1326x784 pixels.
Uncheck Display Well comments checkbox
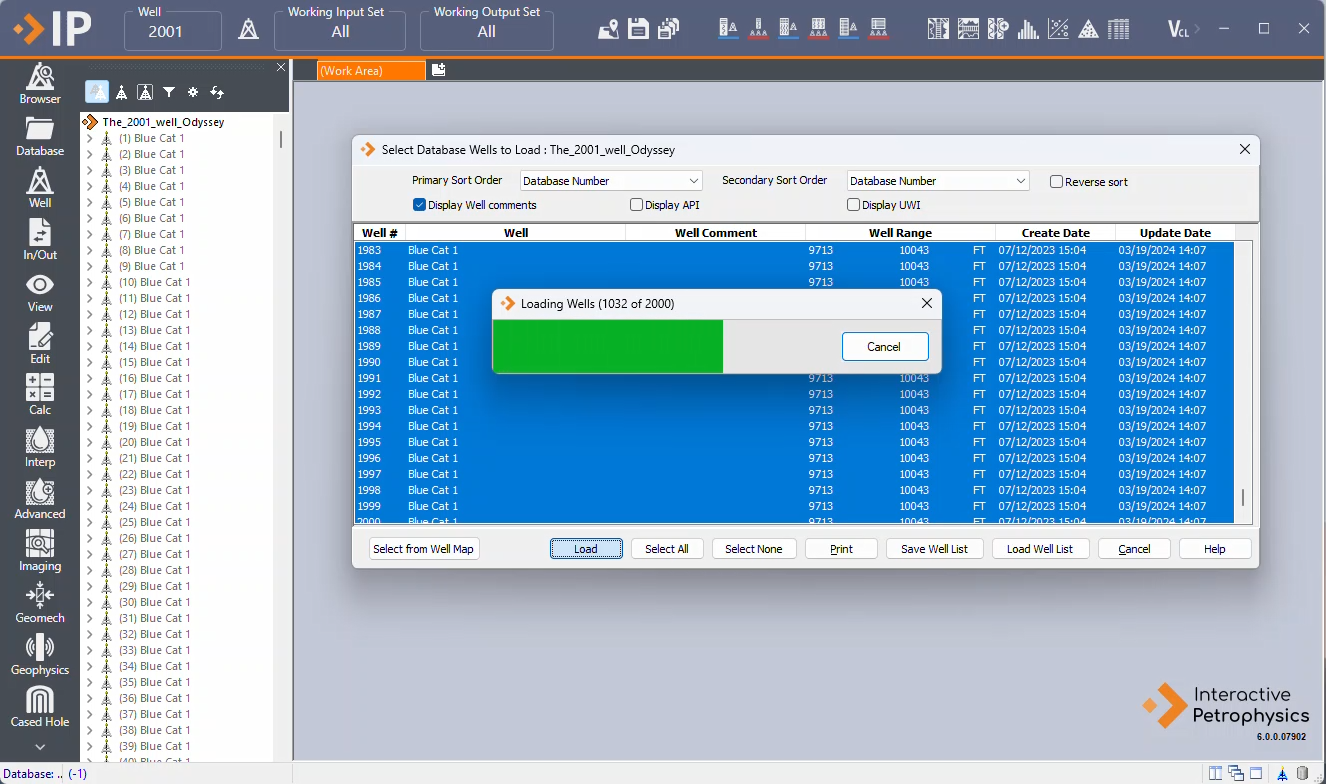[420, 205]
